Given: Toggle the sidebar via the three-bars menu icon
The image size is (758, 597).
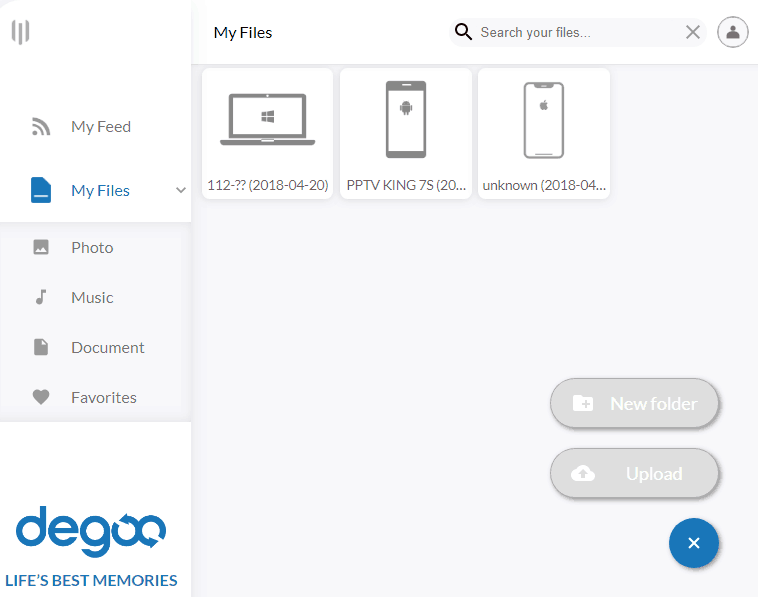Looking at the screenshot, I should click(x=20, y=32).
